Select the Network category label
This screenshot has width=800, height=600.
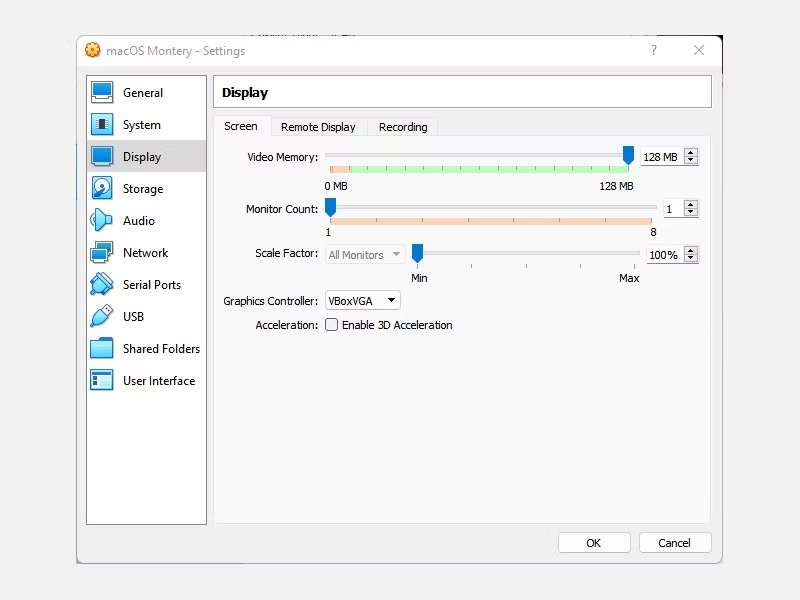[145, 253]
